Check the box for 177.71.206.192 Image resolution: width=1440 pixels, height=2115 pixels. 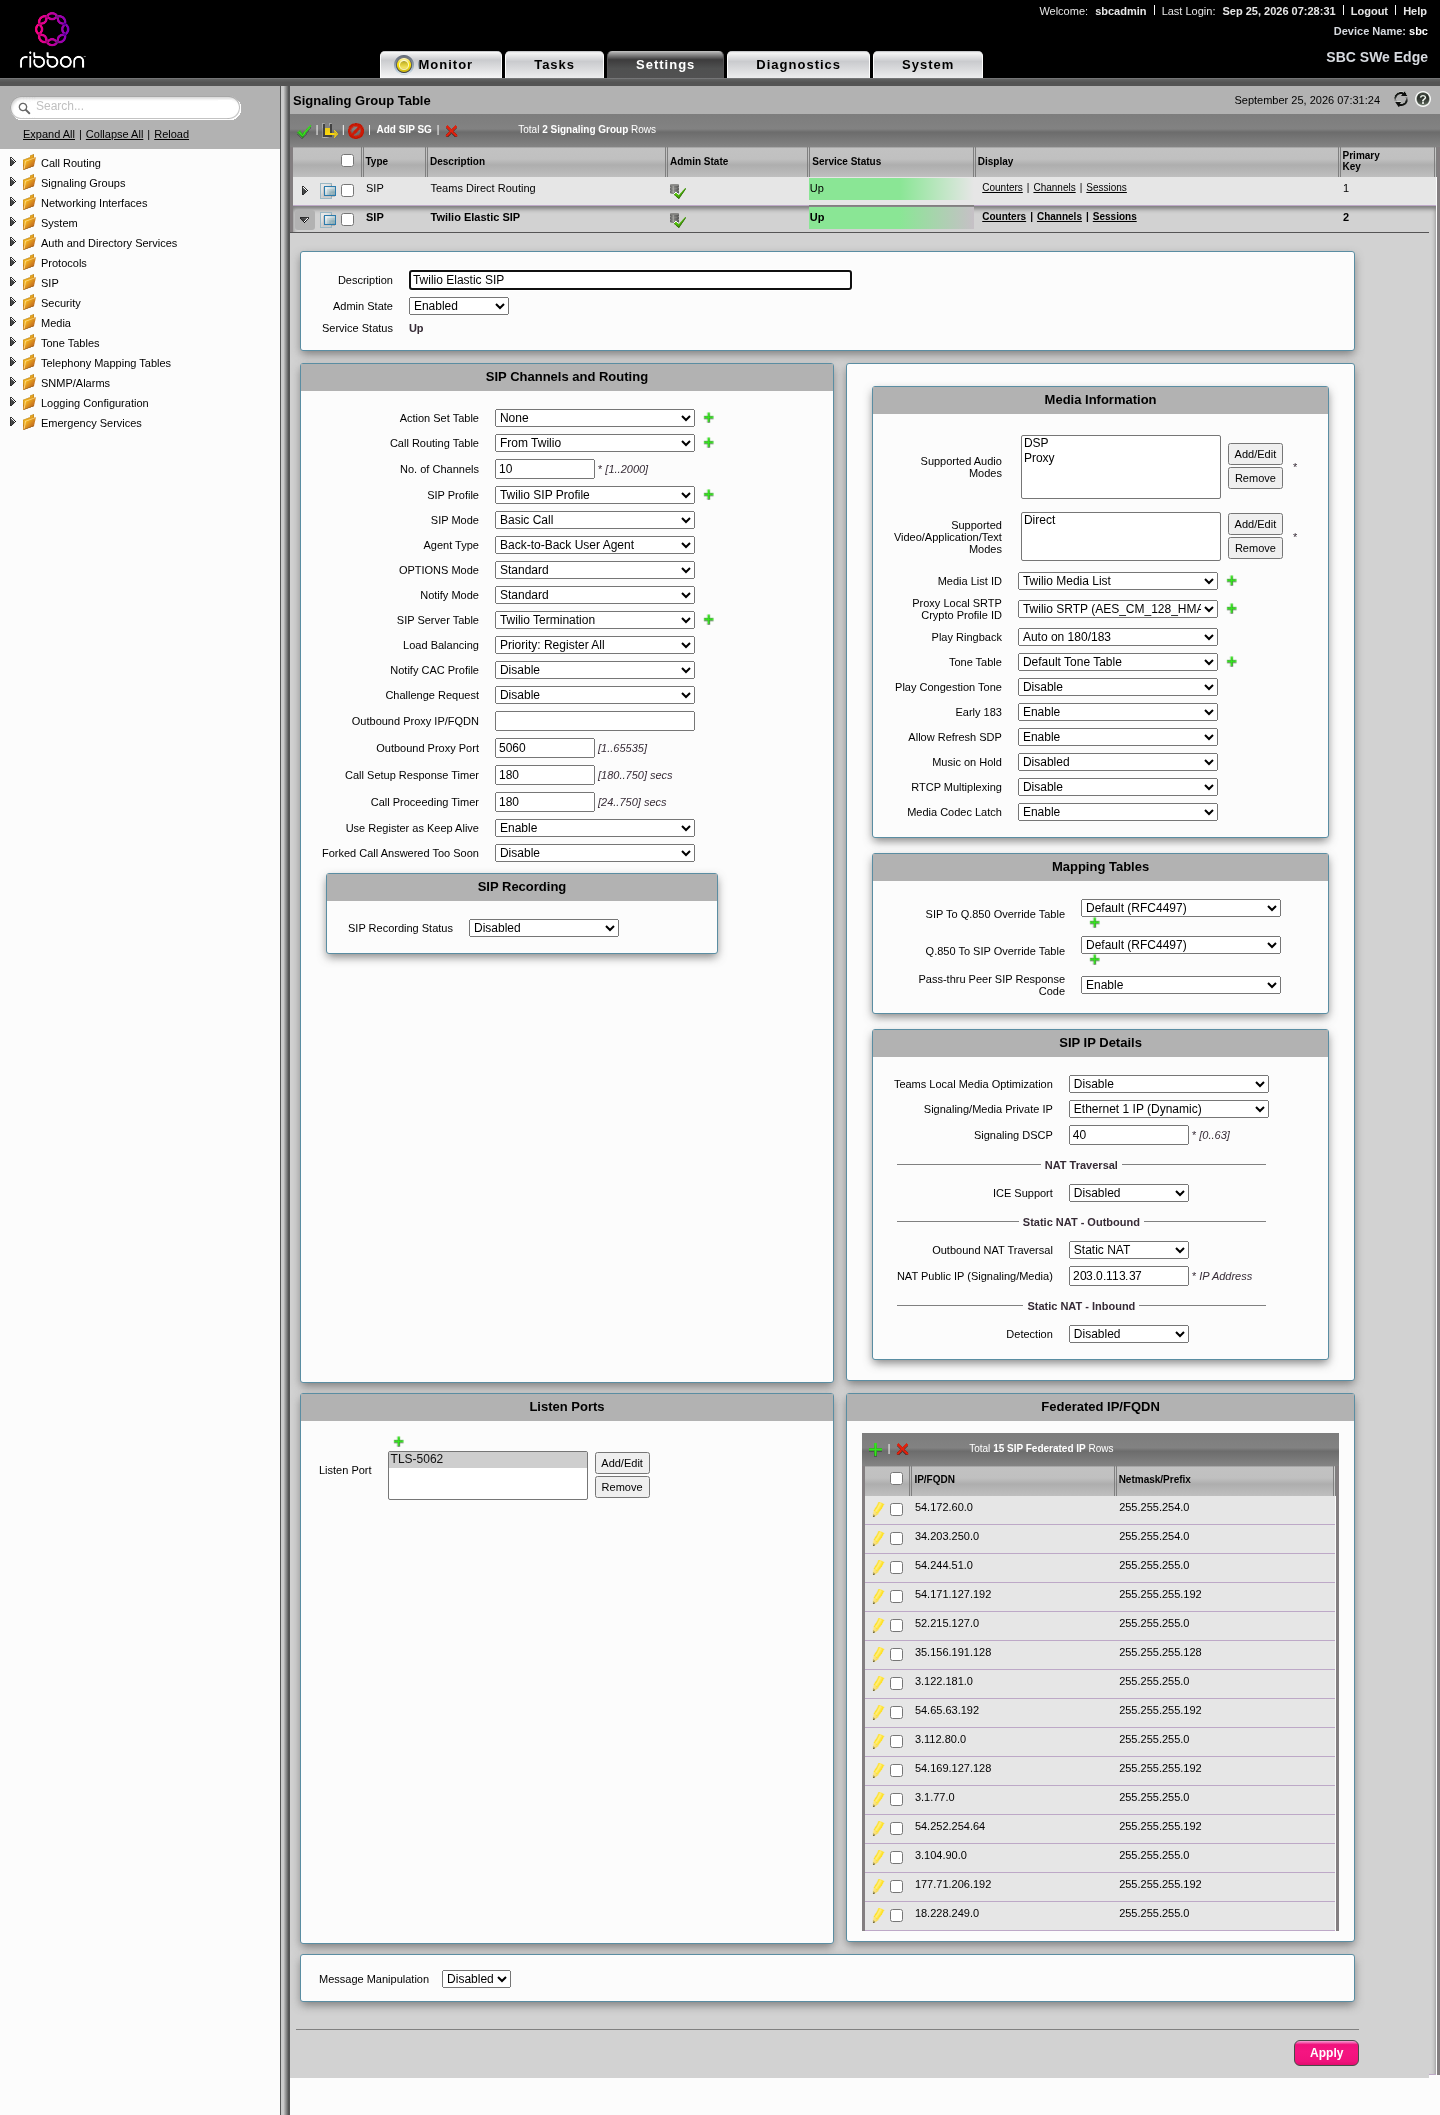897,1886
